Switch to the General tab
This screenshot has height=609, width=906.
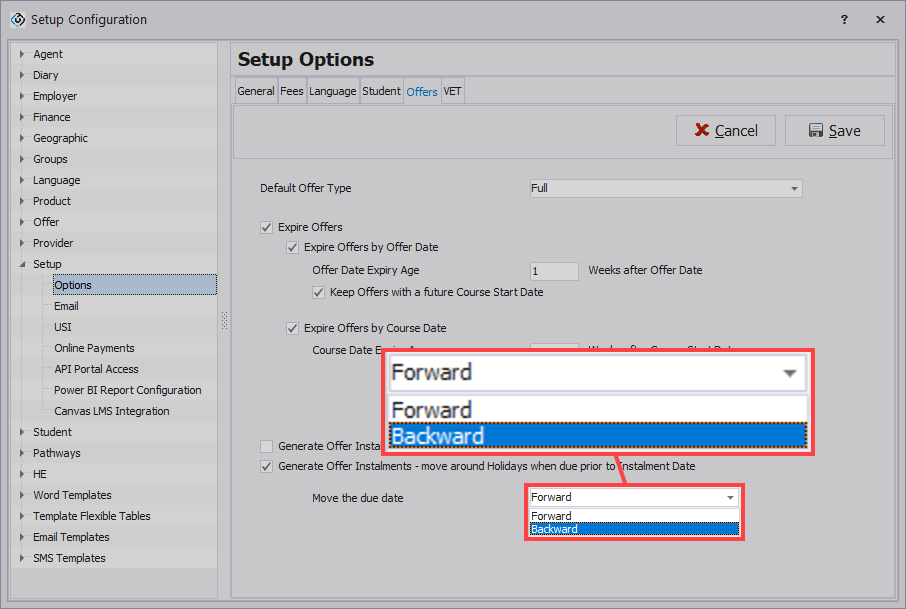pos(256,91)
